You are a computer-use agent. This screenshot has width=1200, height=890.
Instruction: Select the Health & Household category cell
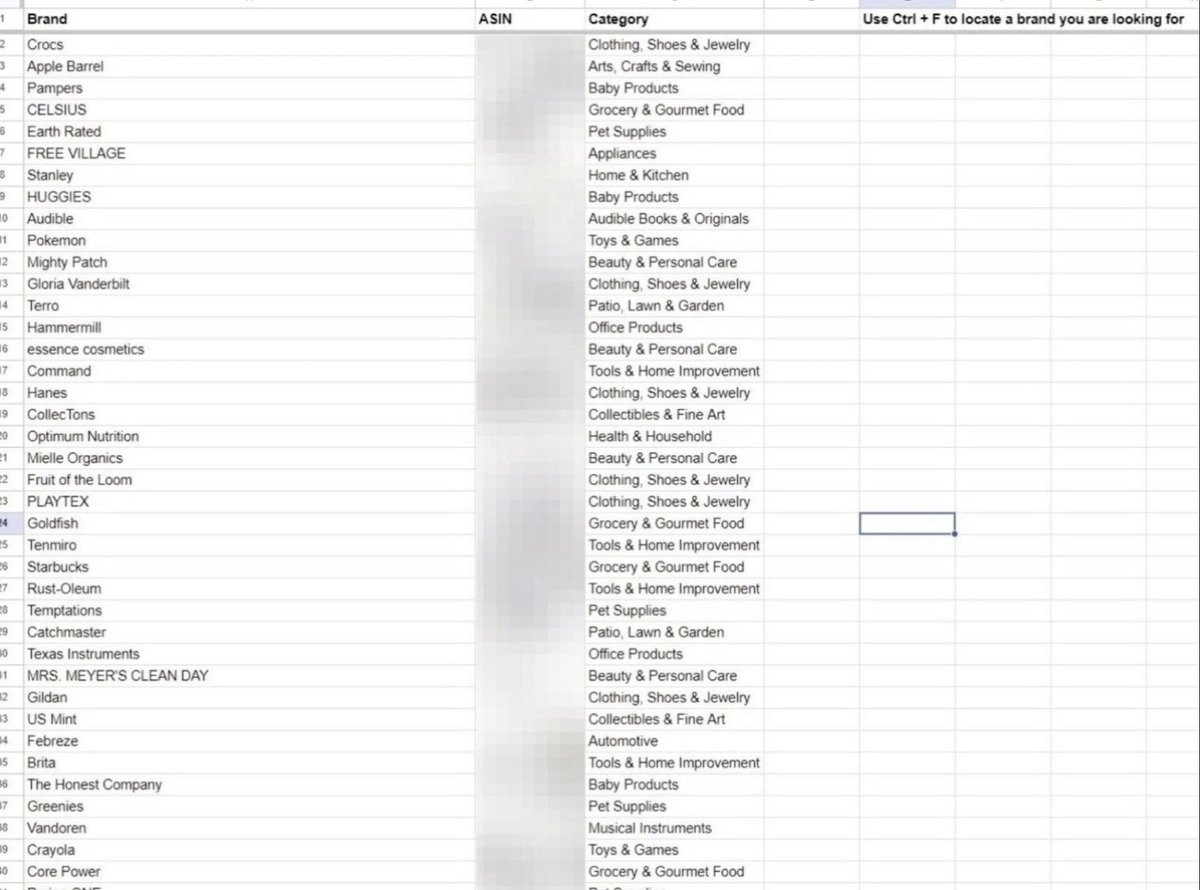pyautogui.click(x=674, y=436)
